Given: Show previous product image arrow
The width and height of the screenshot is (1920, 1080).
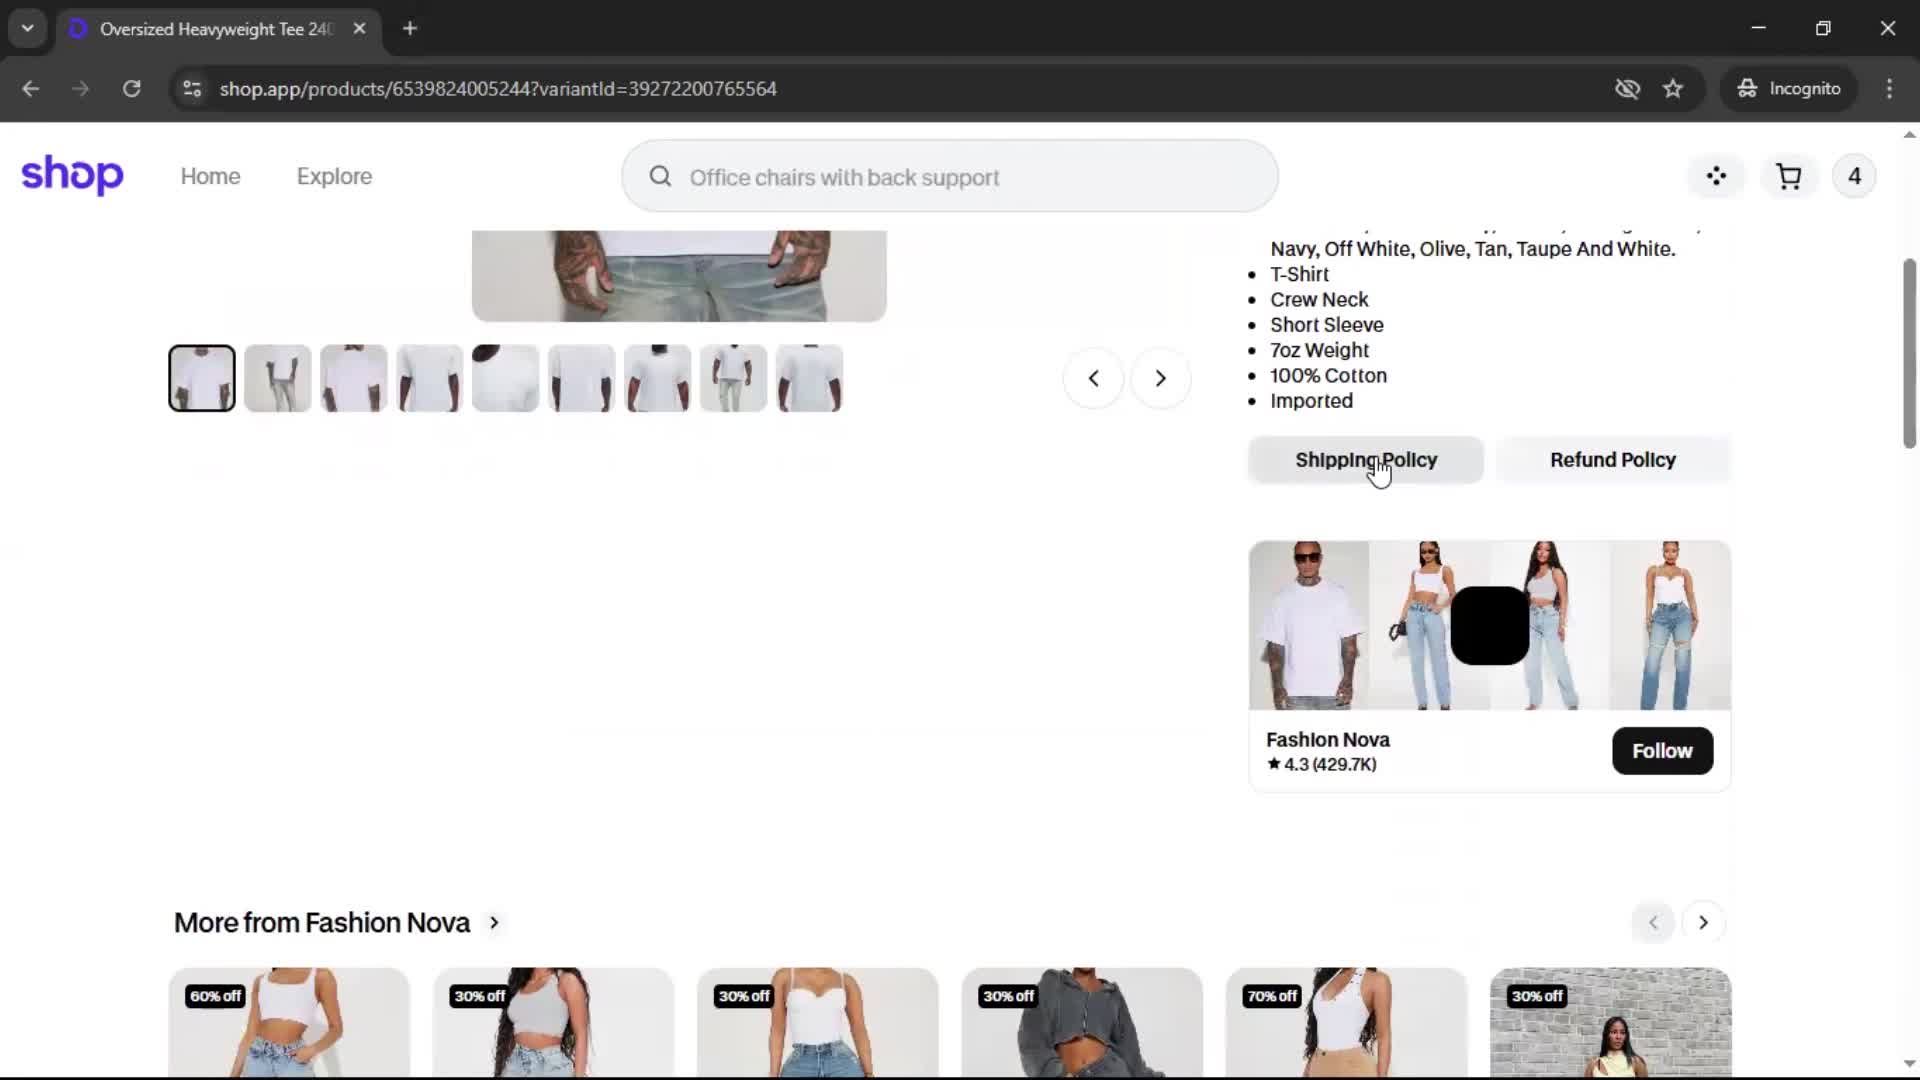Looking at the screenshot, I should tap(1093, 379).
